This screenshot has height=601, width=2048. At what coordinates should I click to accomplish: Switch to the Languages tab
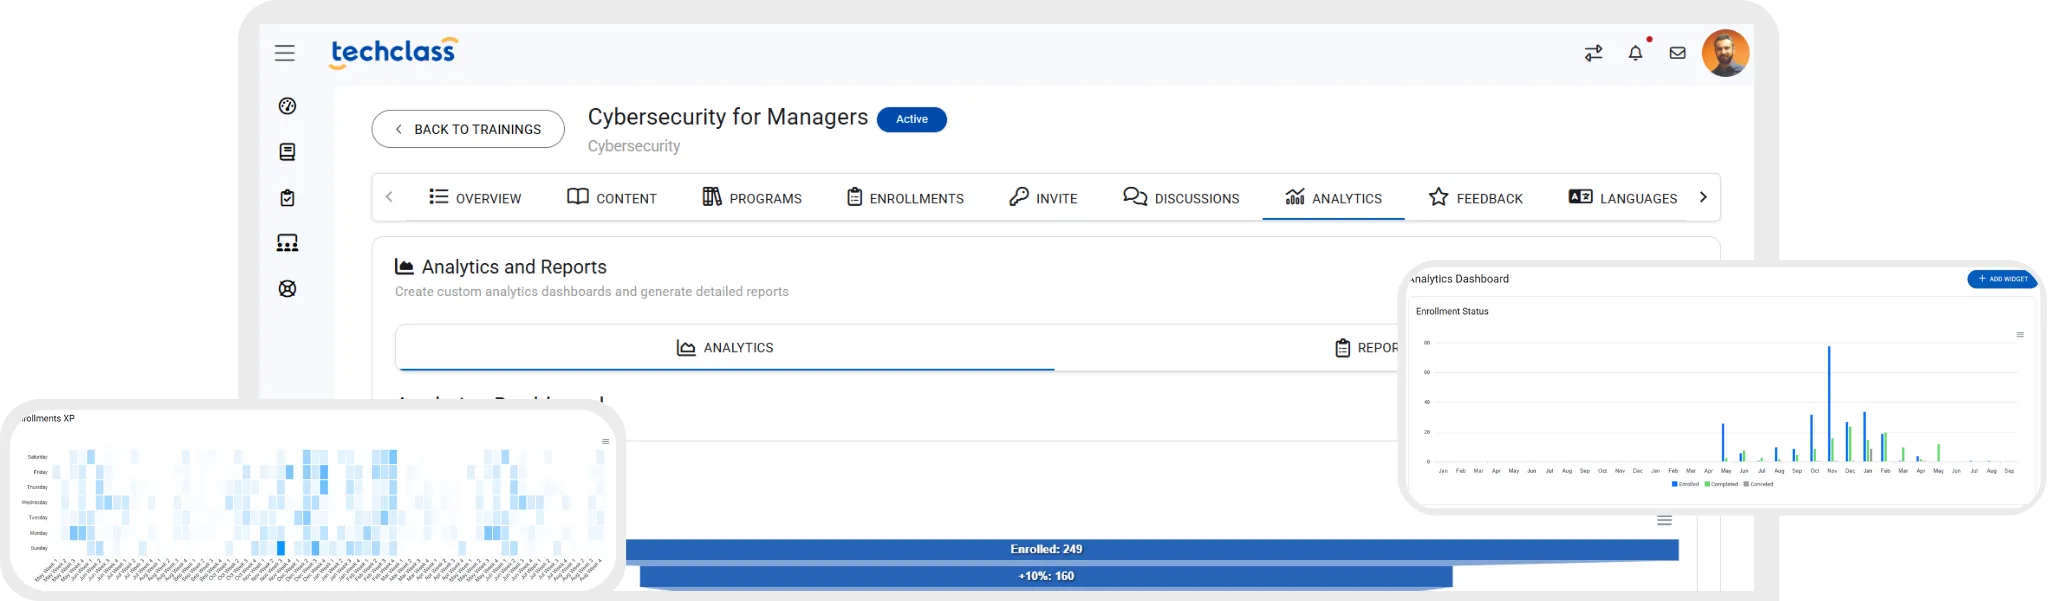point(1623,198)
